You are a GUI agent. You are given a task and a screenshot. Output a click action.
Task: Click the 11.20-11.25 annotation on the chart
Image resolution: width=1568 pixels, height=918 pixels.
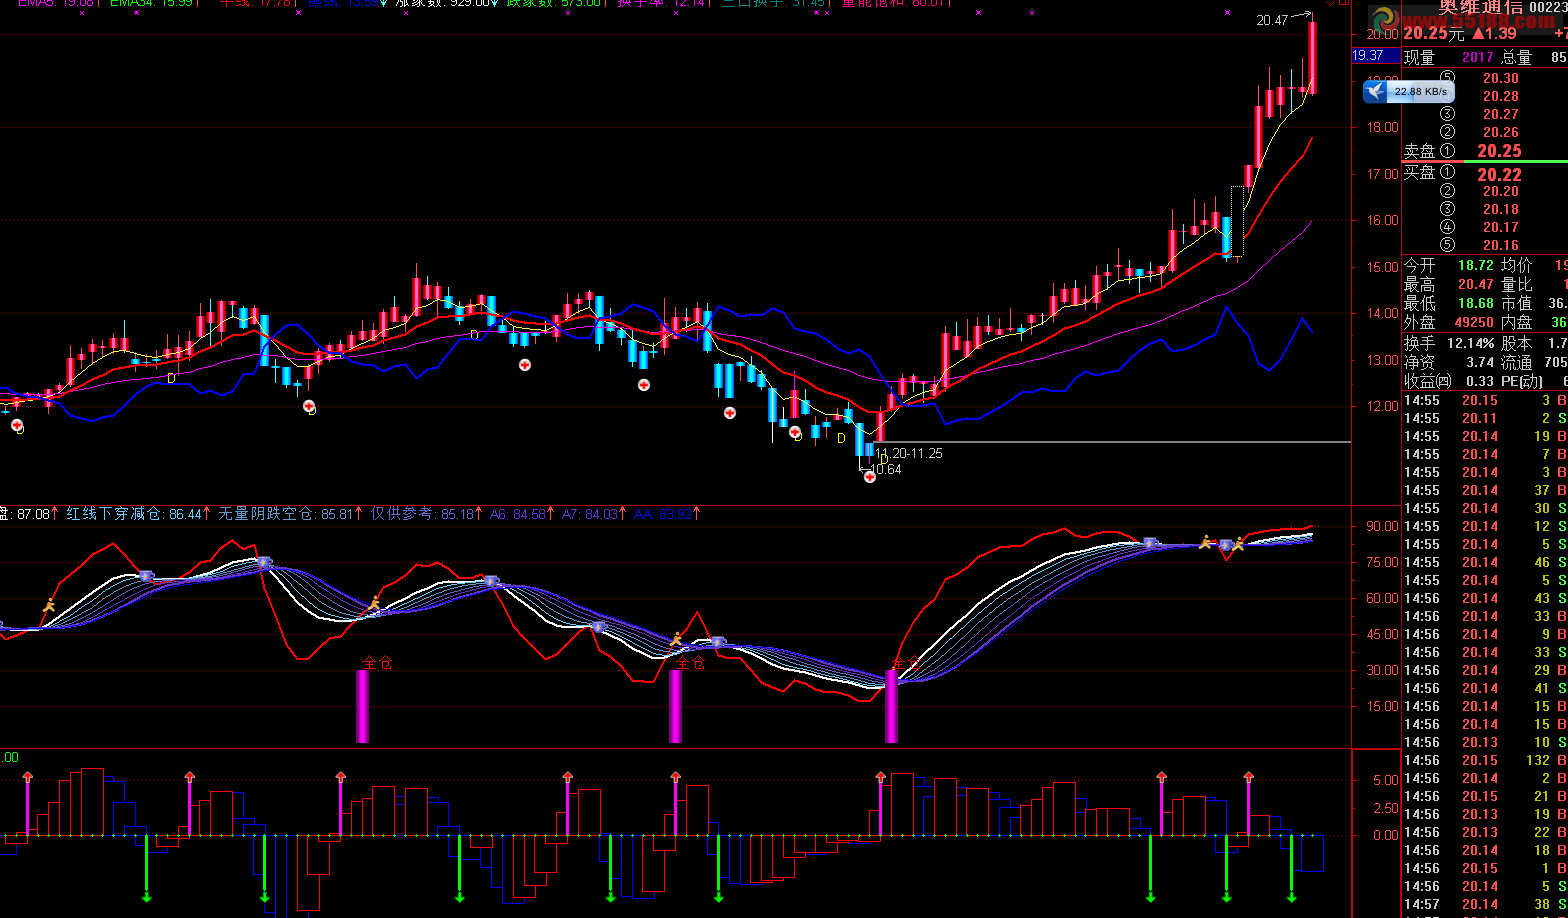pyautogui.click(x=909, y=453)
